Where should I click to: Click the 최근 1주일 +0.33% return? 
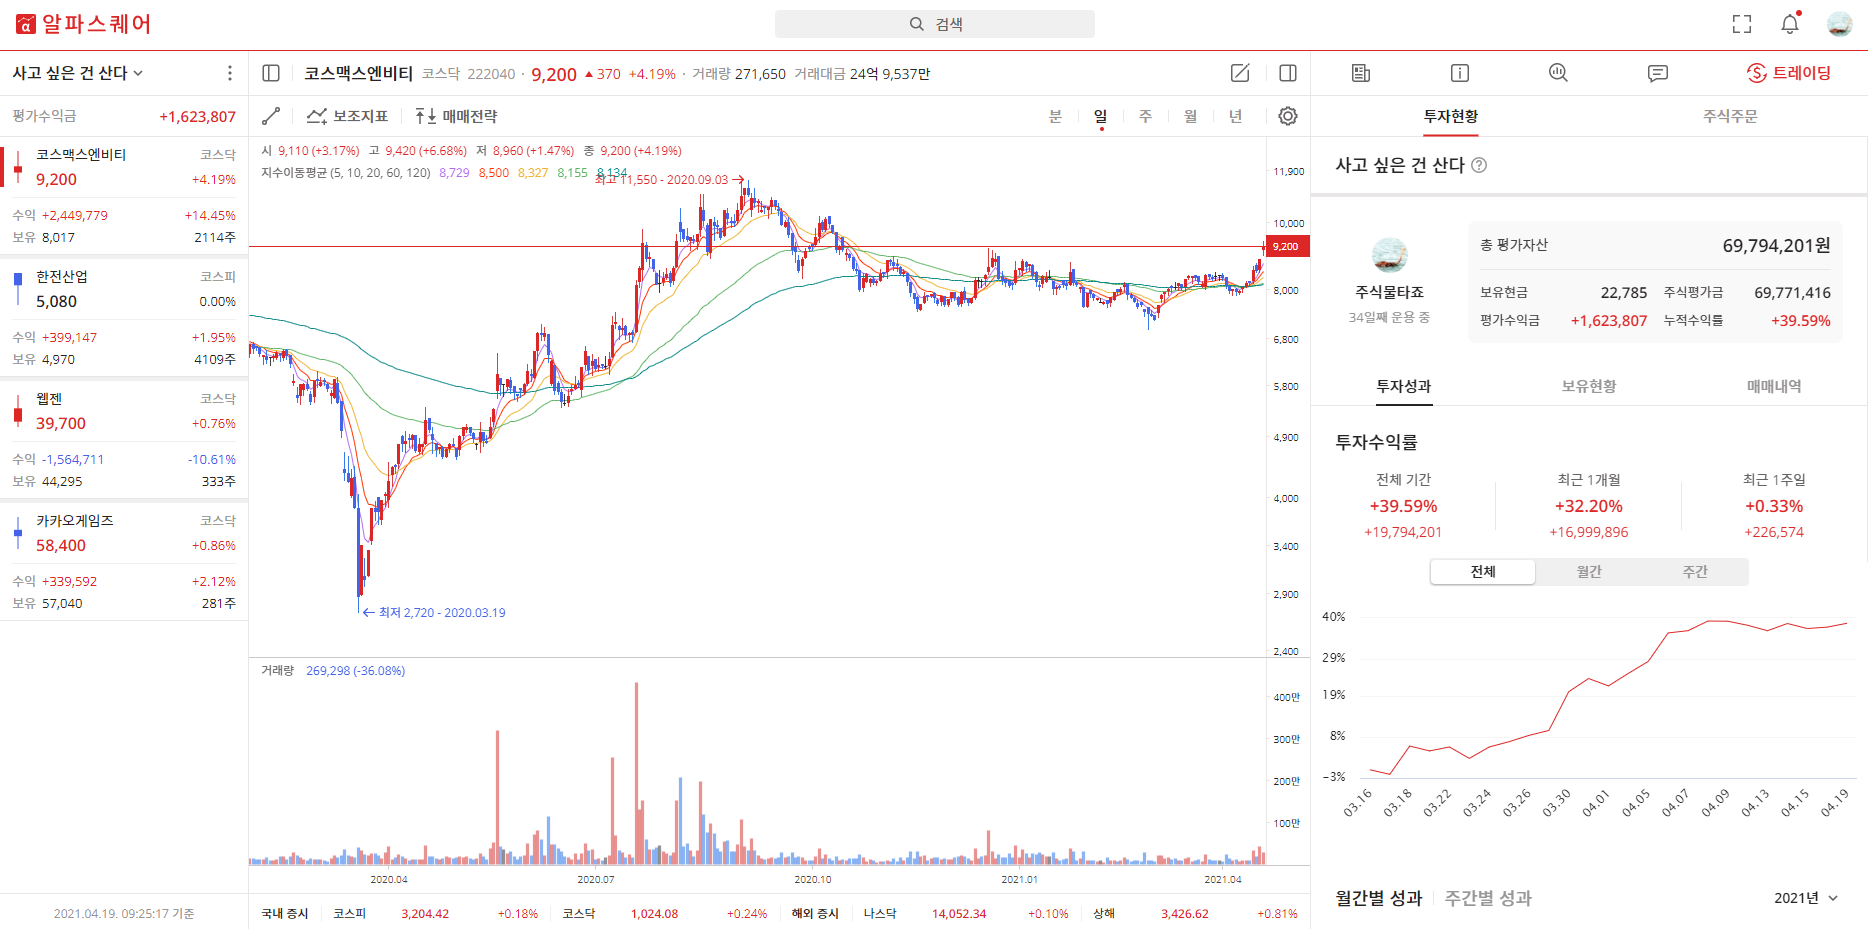pos(1774,506)
